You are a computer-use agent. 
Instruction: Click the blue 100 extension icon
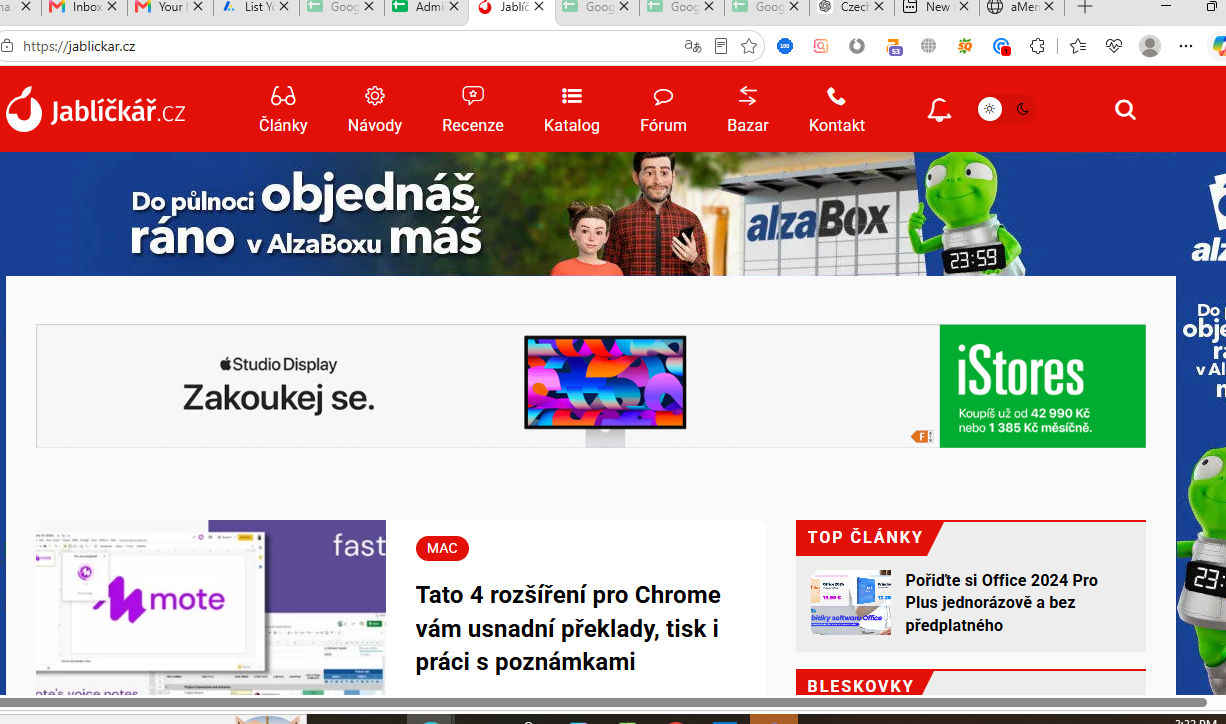(785, 46)
